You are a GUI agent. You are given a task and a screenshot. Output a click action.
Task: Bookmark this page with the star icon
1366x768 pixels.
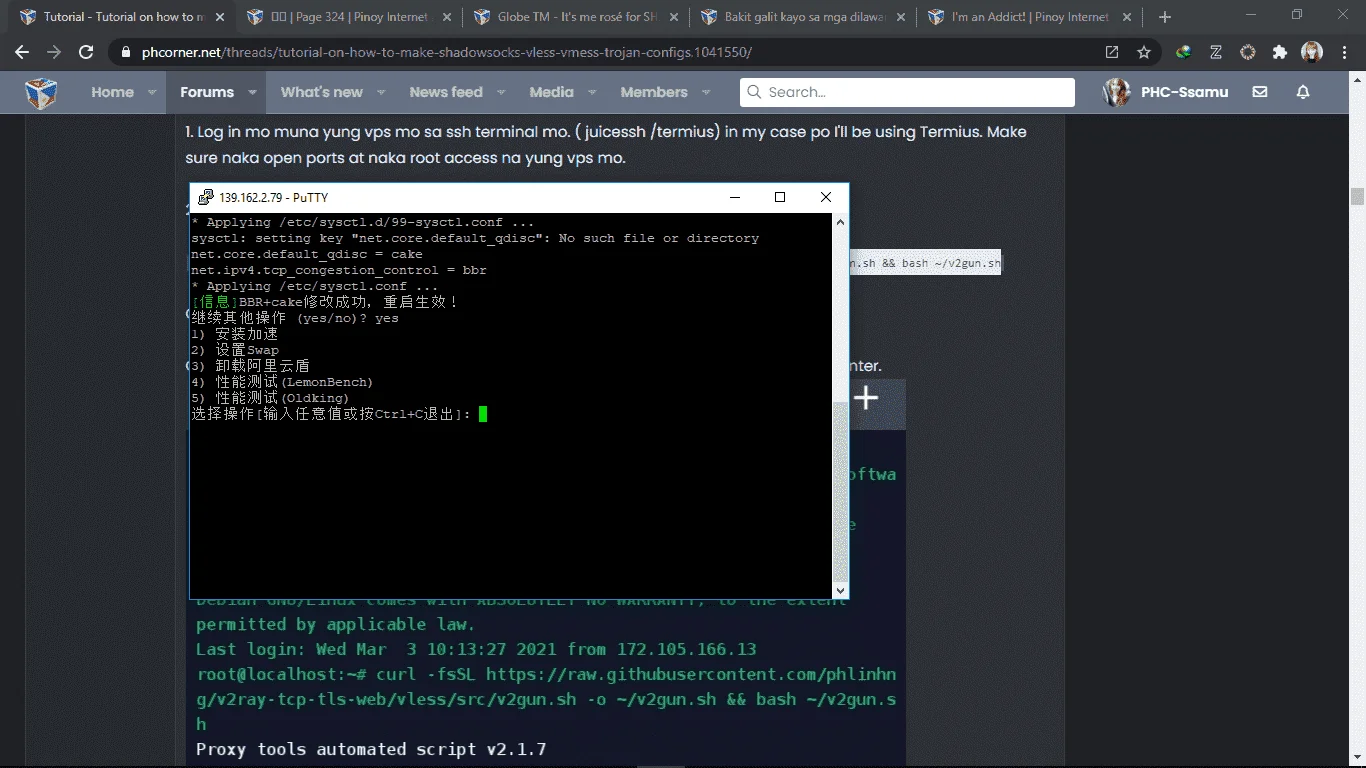coord(1143,52)
